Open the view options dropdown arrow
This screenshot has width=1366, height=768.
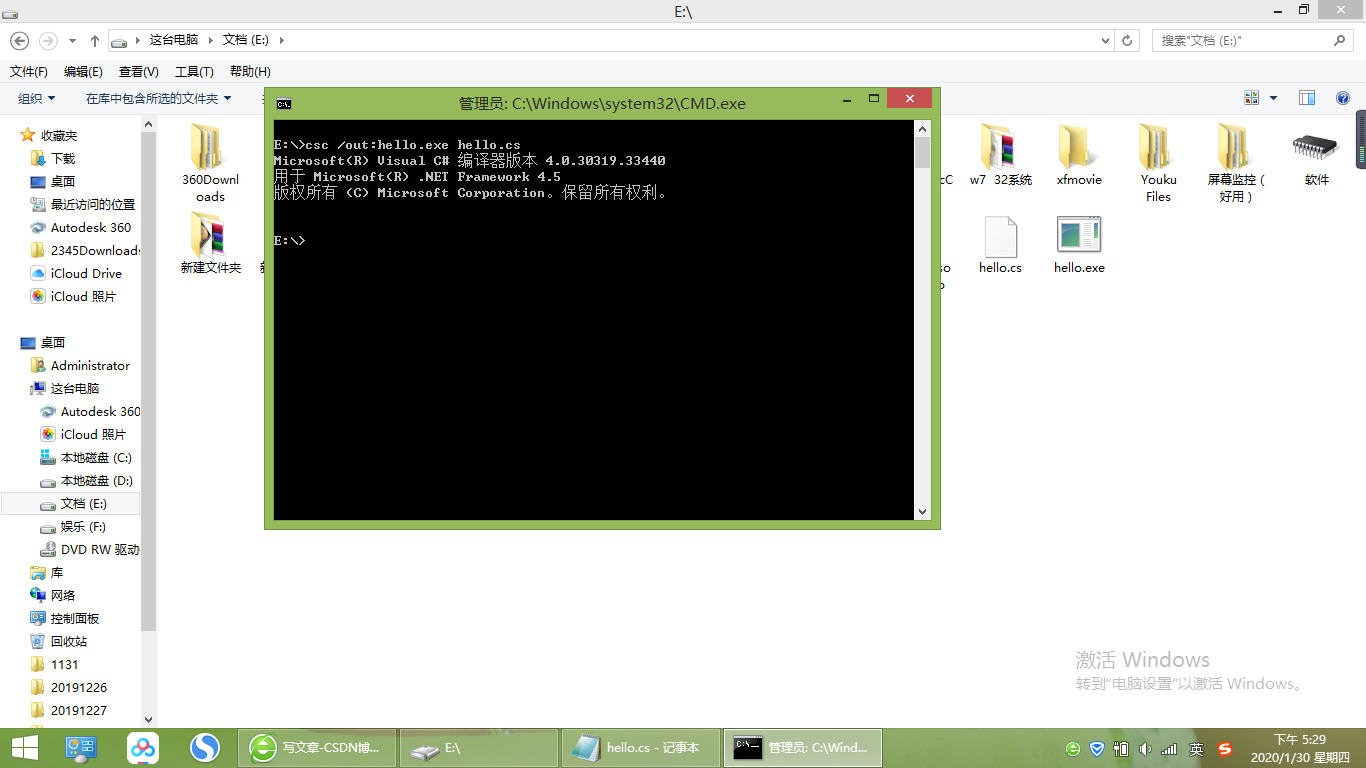point(1273,98)
